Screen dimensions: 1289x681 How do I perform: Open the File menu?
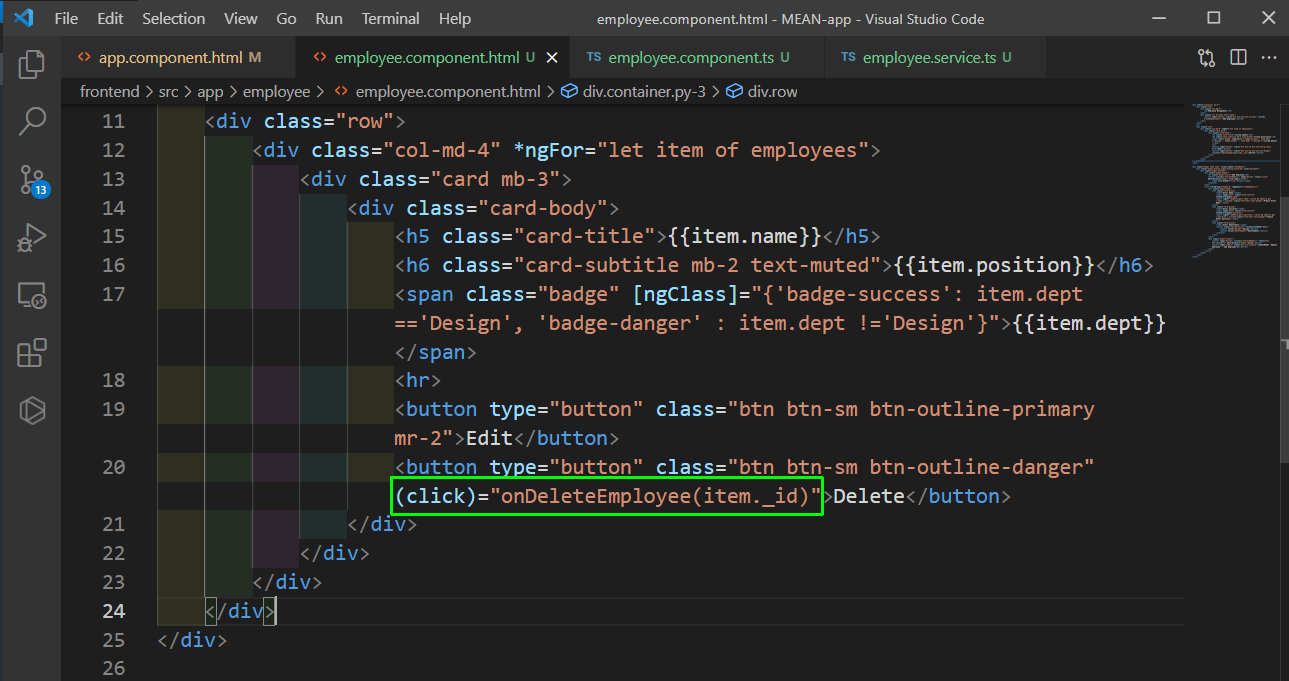pyautogui.click(x=66, y=19)
